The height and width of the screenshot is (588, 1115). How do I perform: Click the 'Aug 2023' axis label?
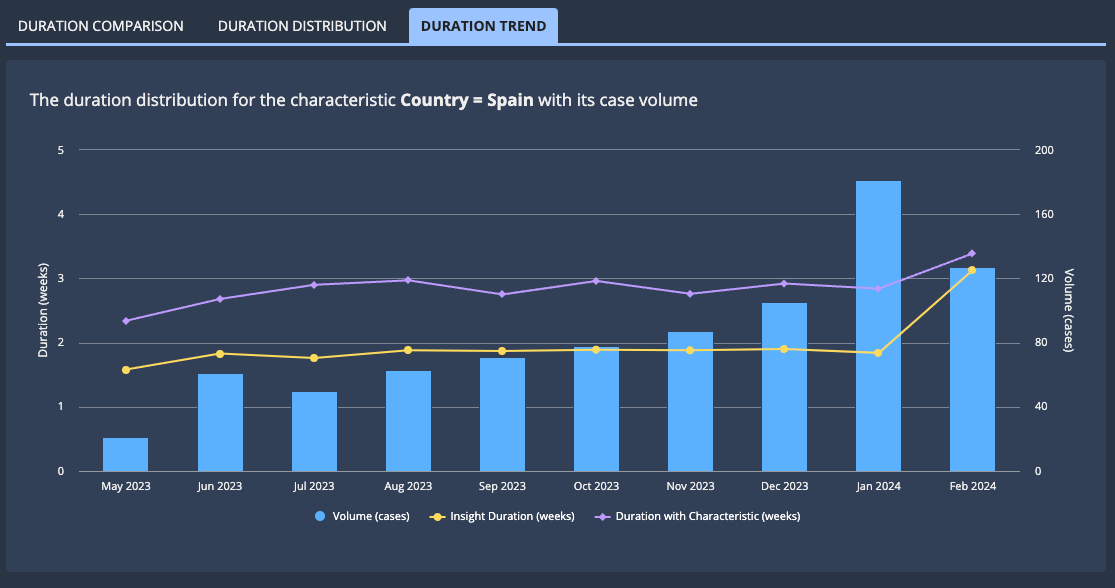tap(408, 486)
